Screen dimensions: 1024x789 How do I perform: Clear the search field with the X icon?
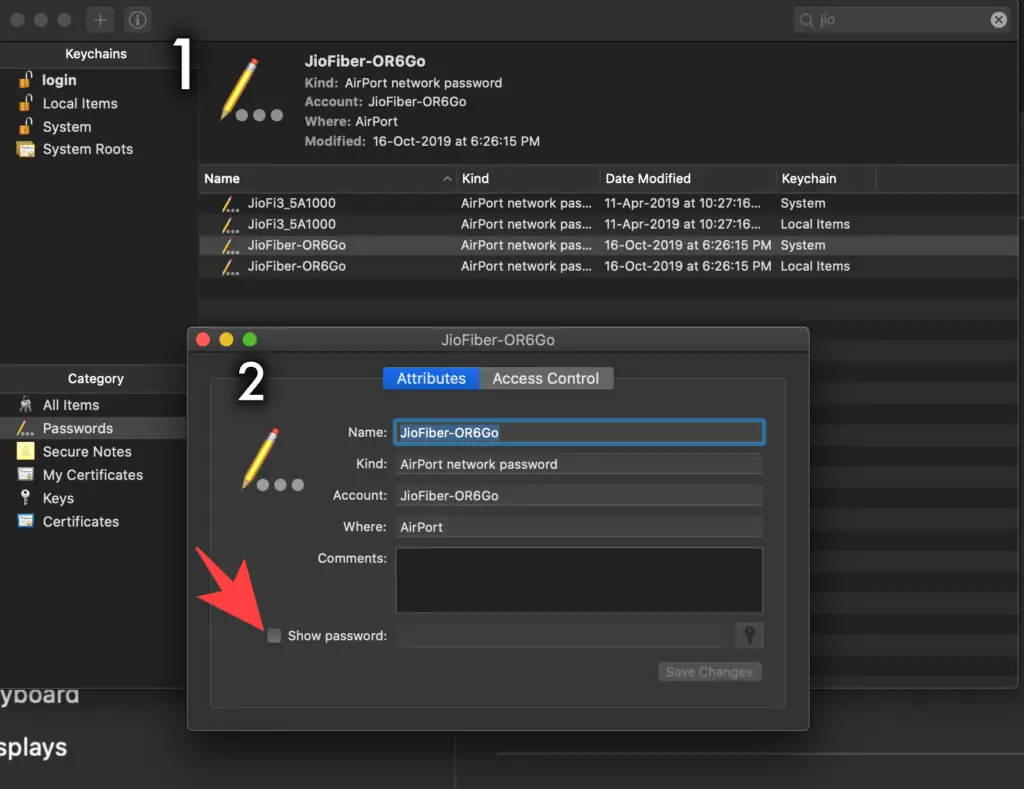pos(998,20)
